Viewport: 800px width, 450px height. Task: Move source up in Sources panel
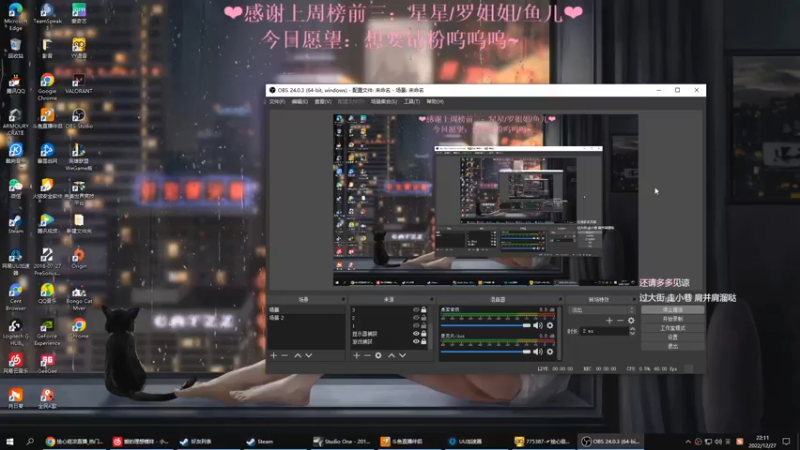pyautogui.click(x=391, y=355)
